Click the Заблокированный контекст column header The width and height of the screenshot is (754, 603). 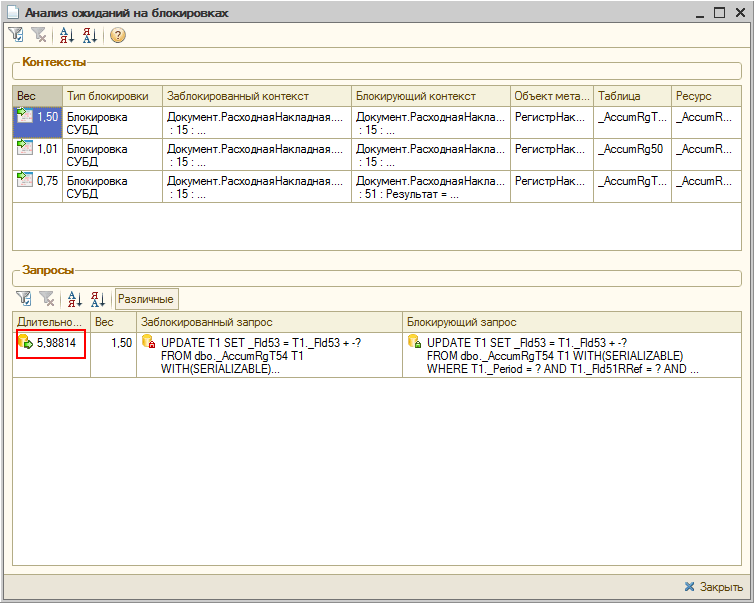(x=257, y=96)
